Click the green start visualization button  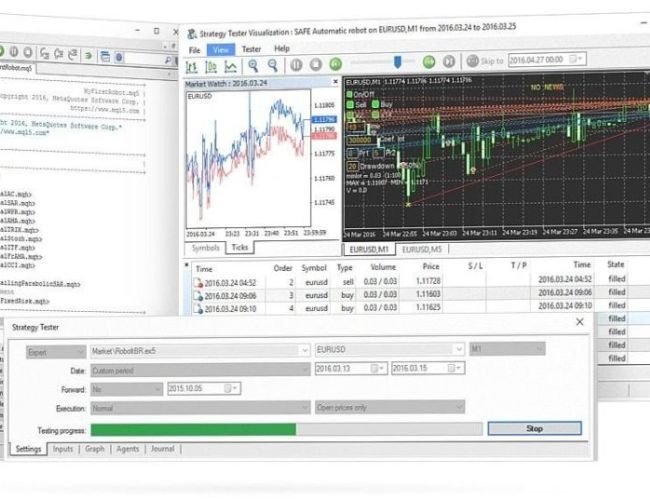[336, 64]
